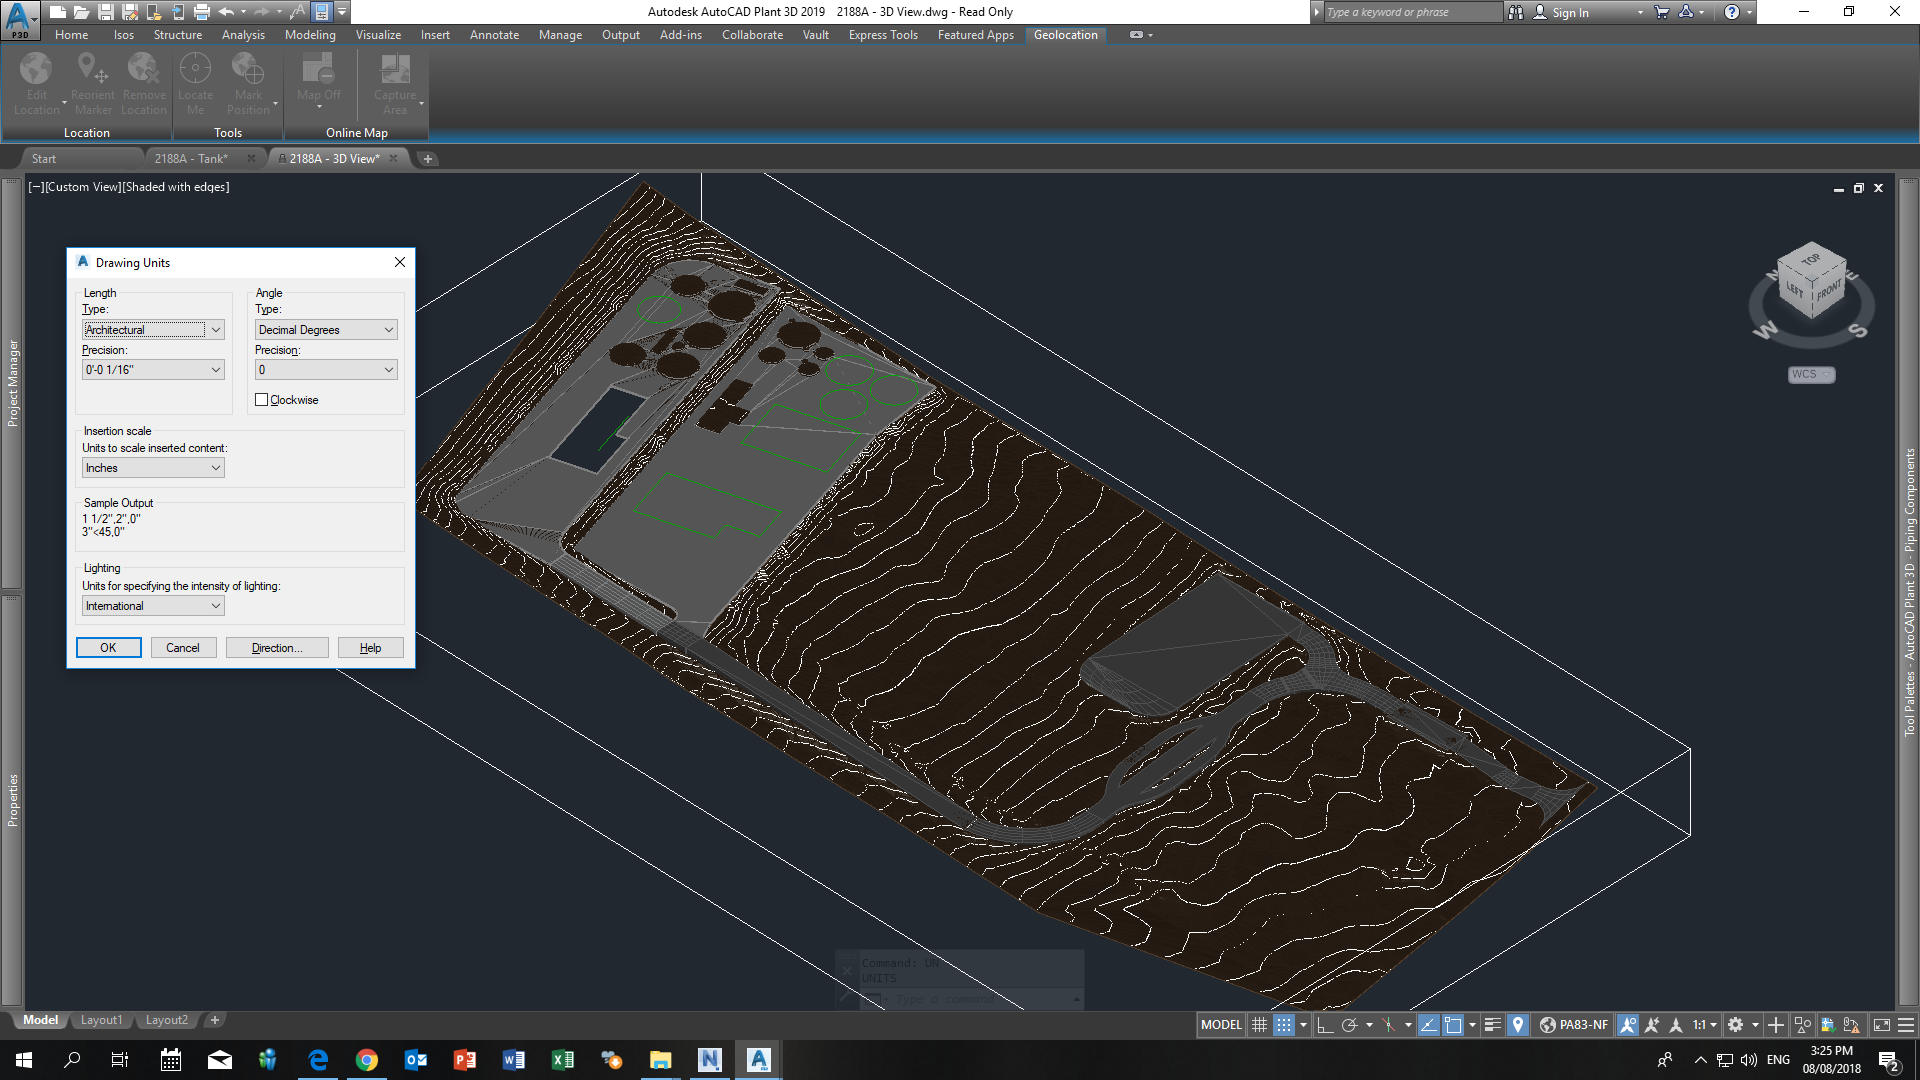1920x1080 pixels.
Task: Open the Length Precision dropdown
Action: [x=153, y=370]
